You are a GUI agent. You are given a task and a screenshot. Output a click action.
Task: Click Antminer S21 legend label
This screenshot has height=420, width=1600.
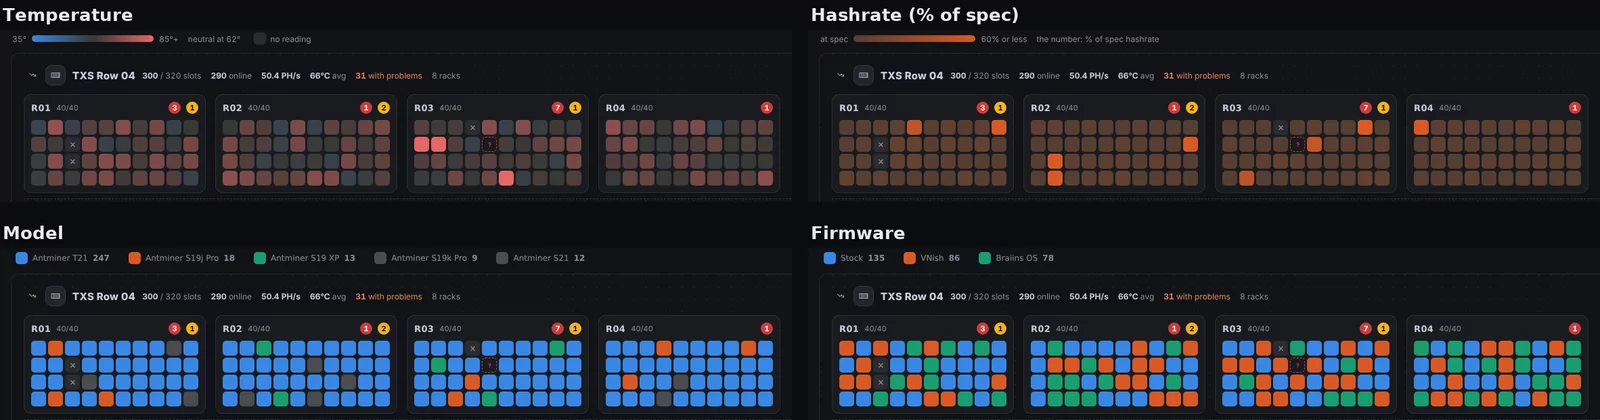coord(541,258)
